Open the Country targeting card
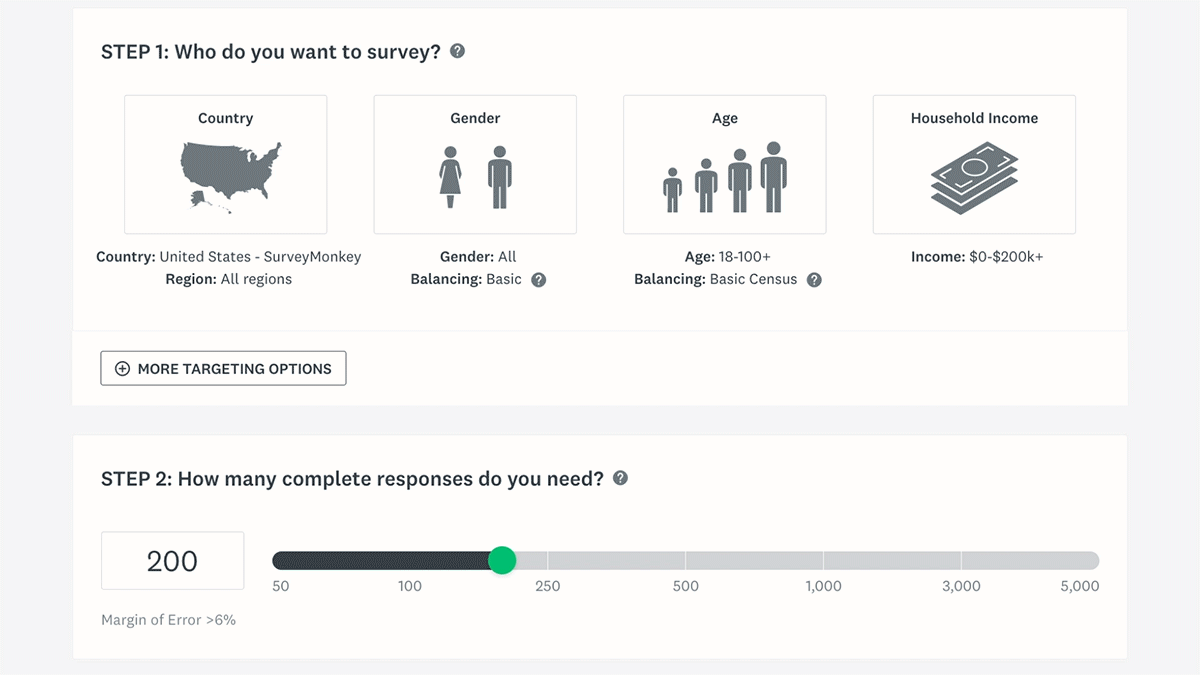Viewport: 1200px width, 675px height. point(225,164)
